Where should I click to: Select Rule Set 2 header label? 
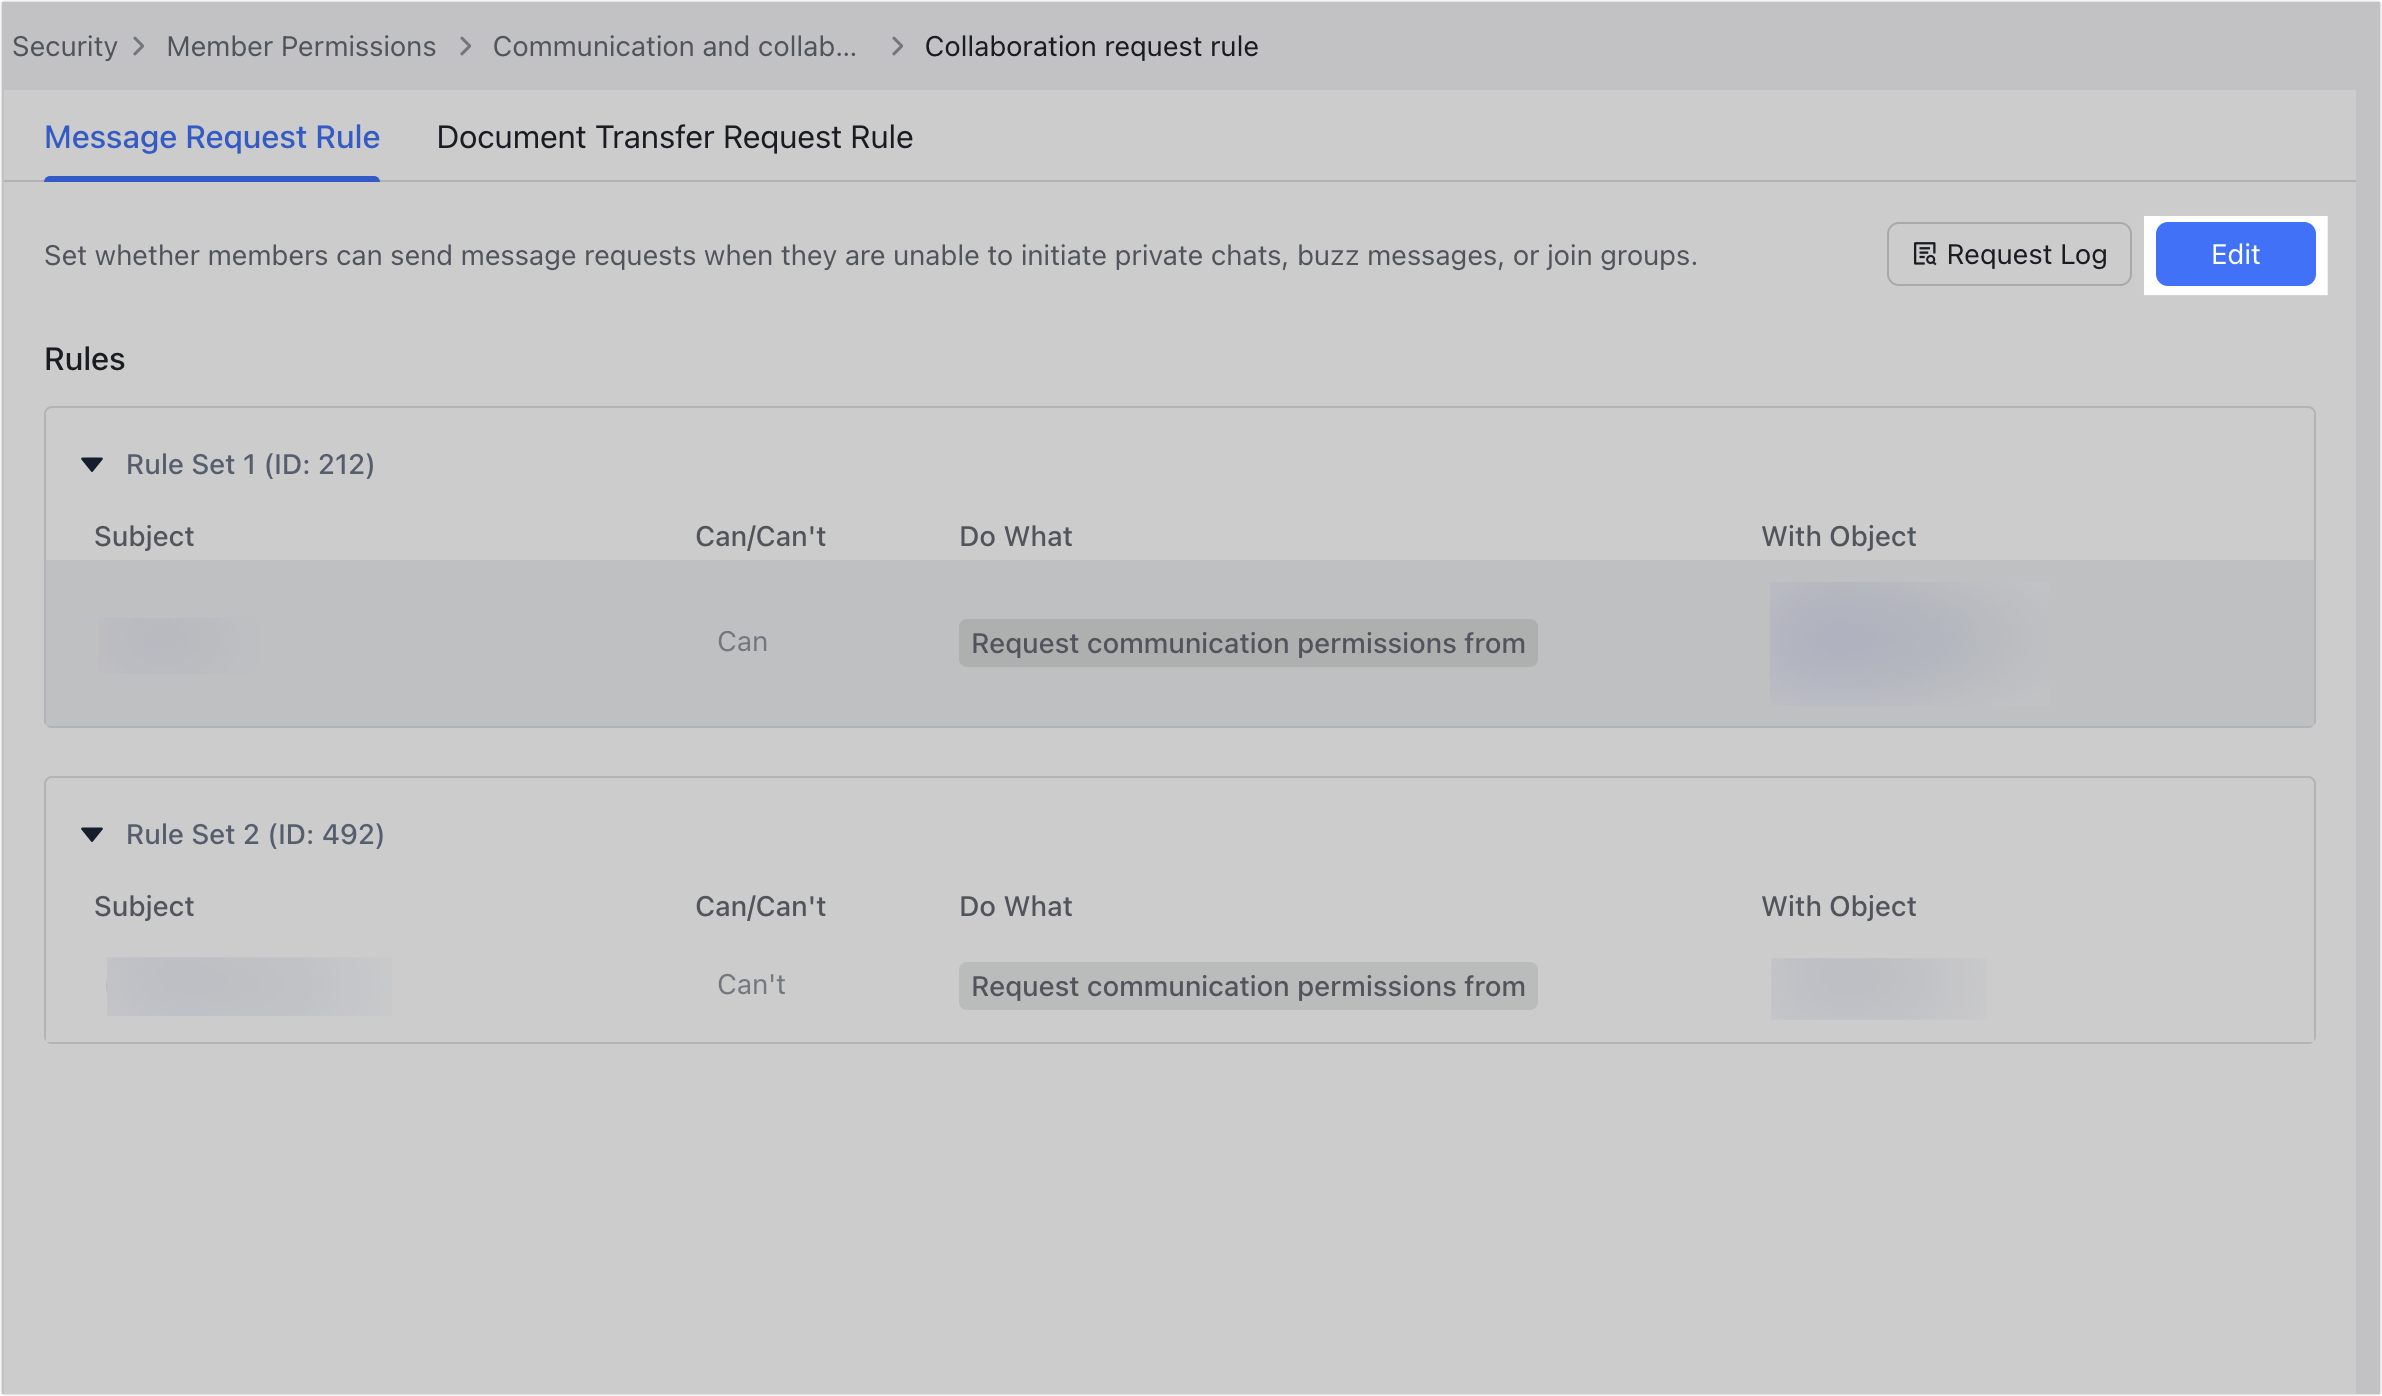click(x=255, y=834)
